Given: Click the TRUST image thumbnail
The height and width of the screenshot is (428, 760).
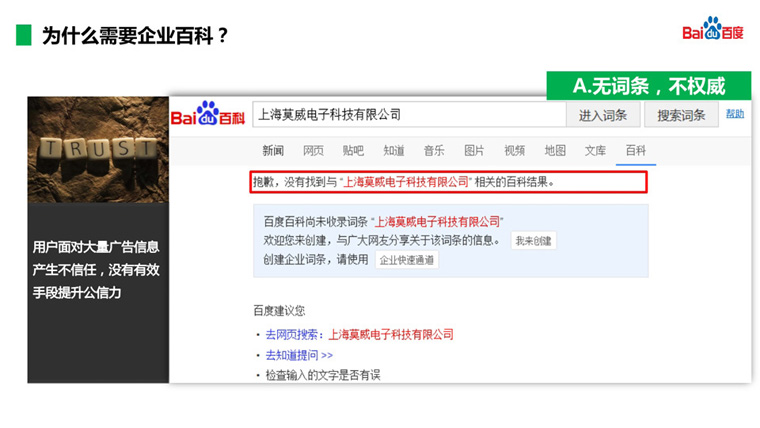Looking at the screenshot, I should (98, 150).
